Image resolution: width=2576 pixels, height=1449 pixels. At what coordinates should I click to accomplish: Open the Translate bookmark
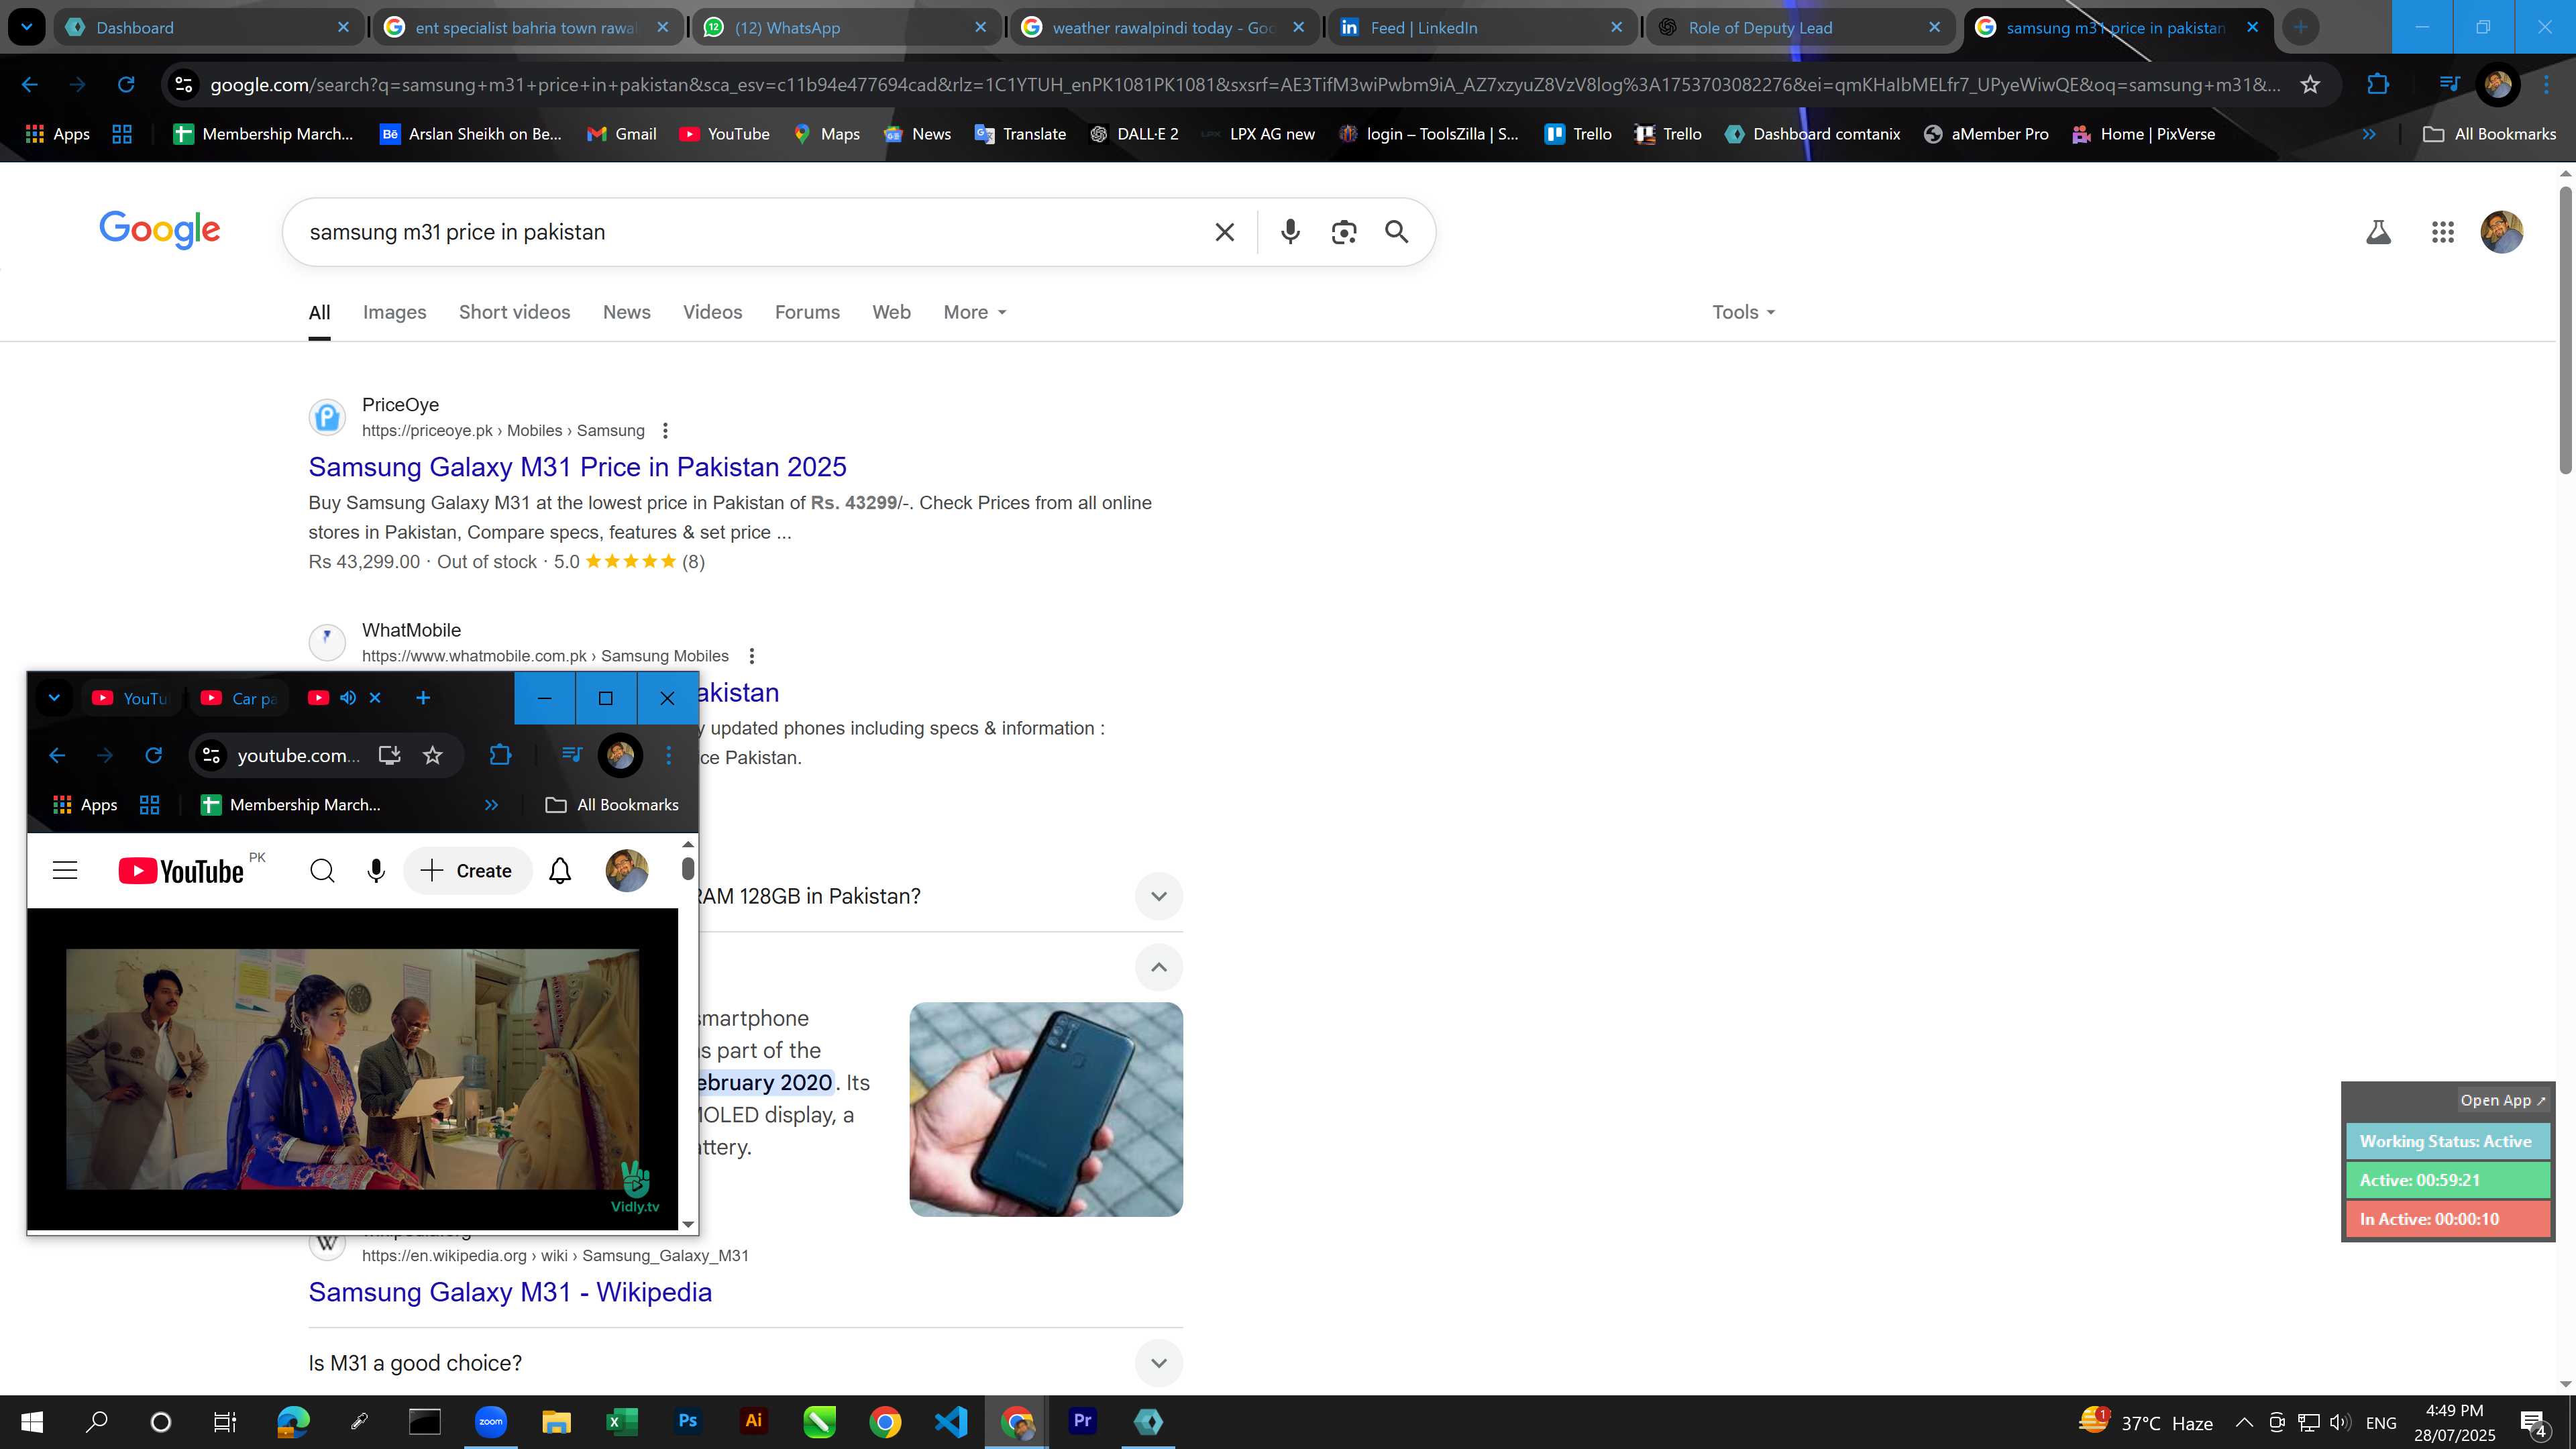[x=1020, y=134]
